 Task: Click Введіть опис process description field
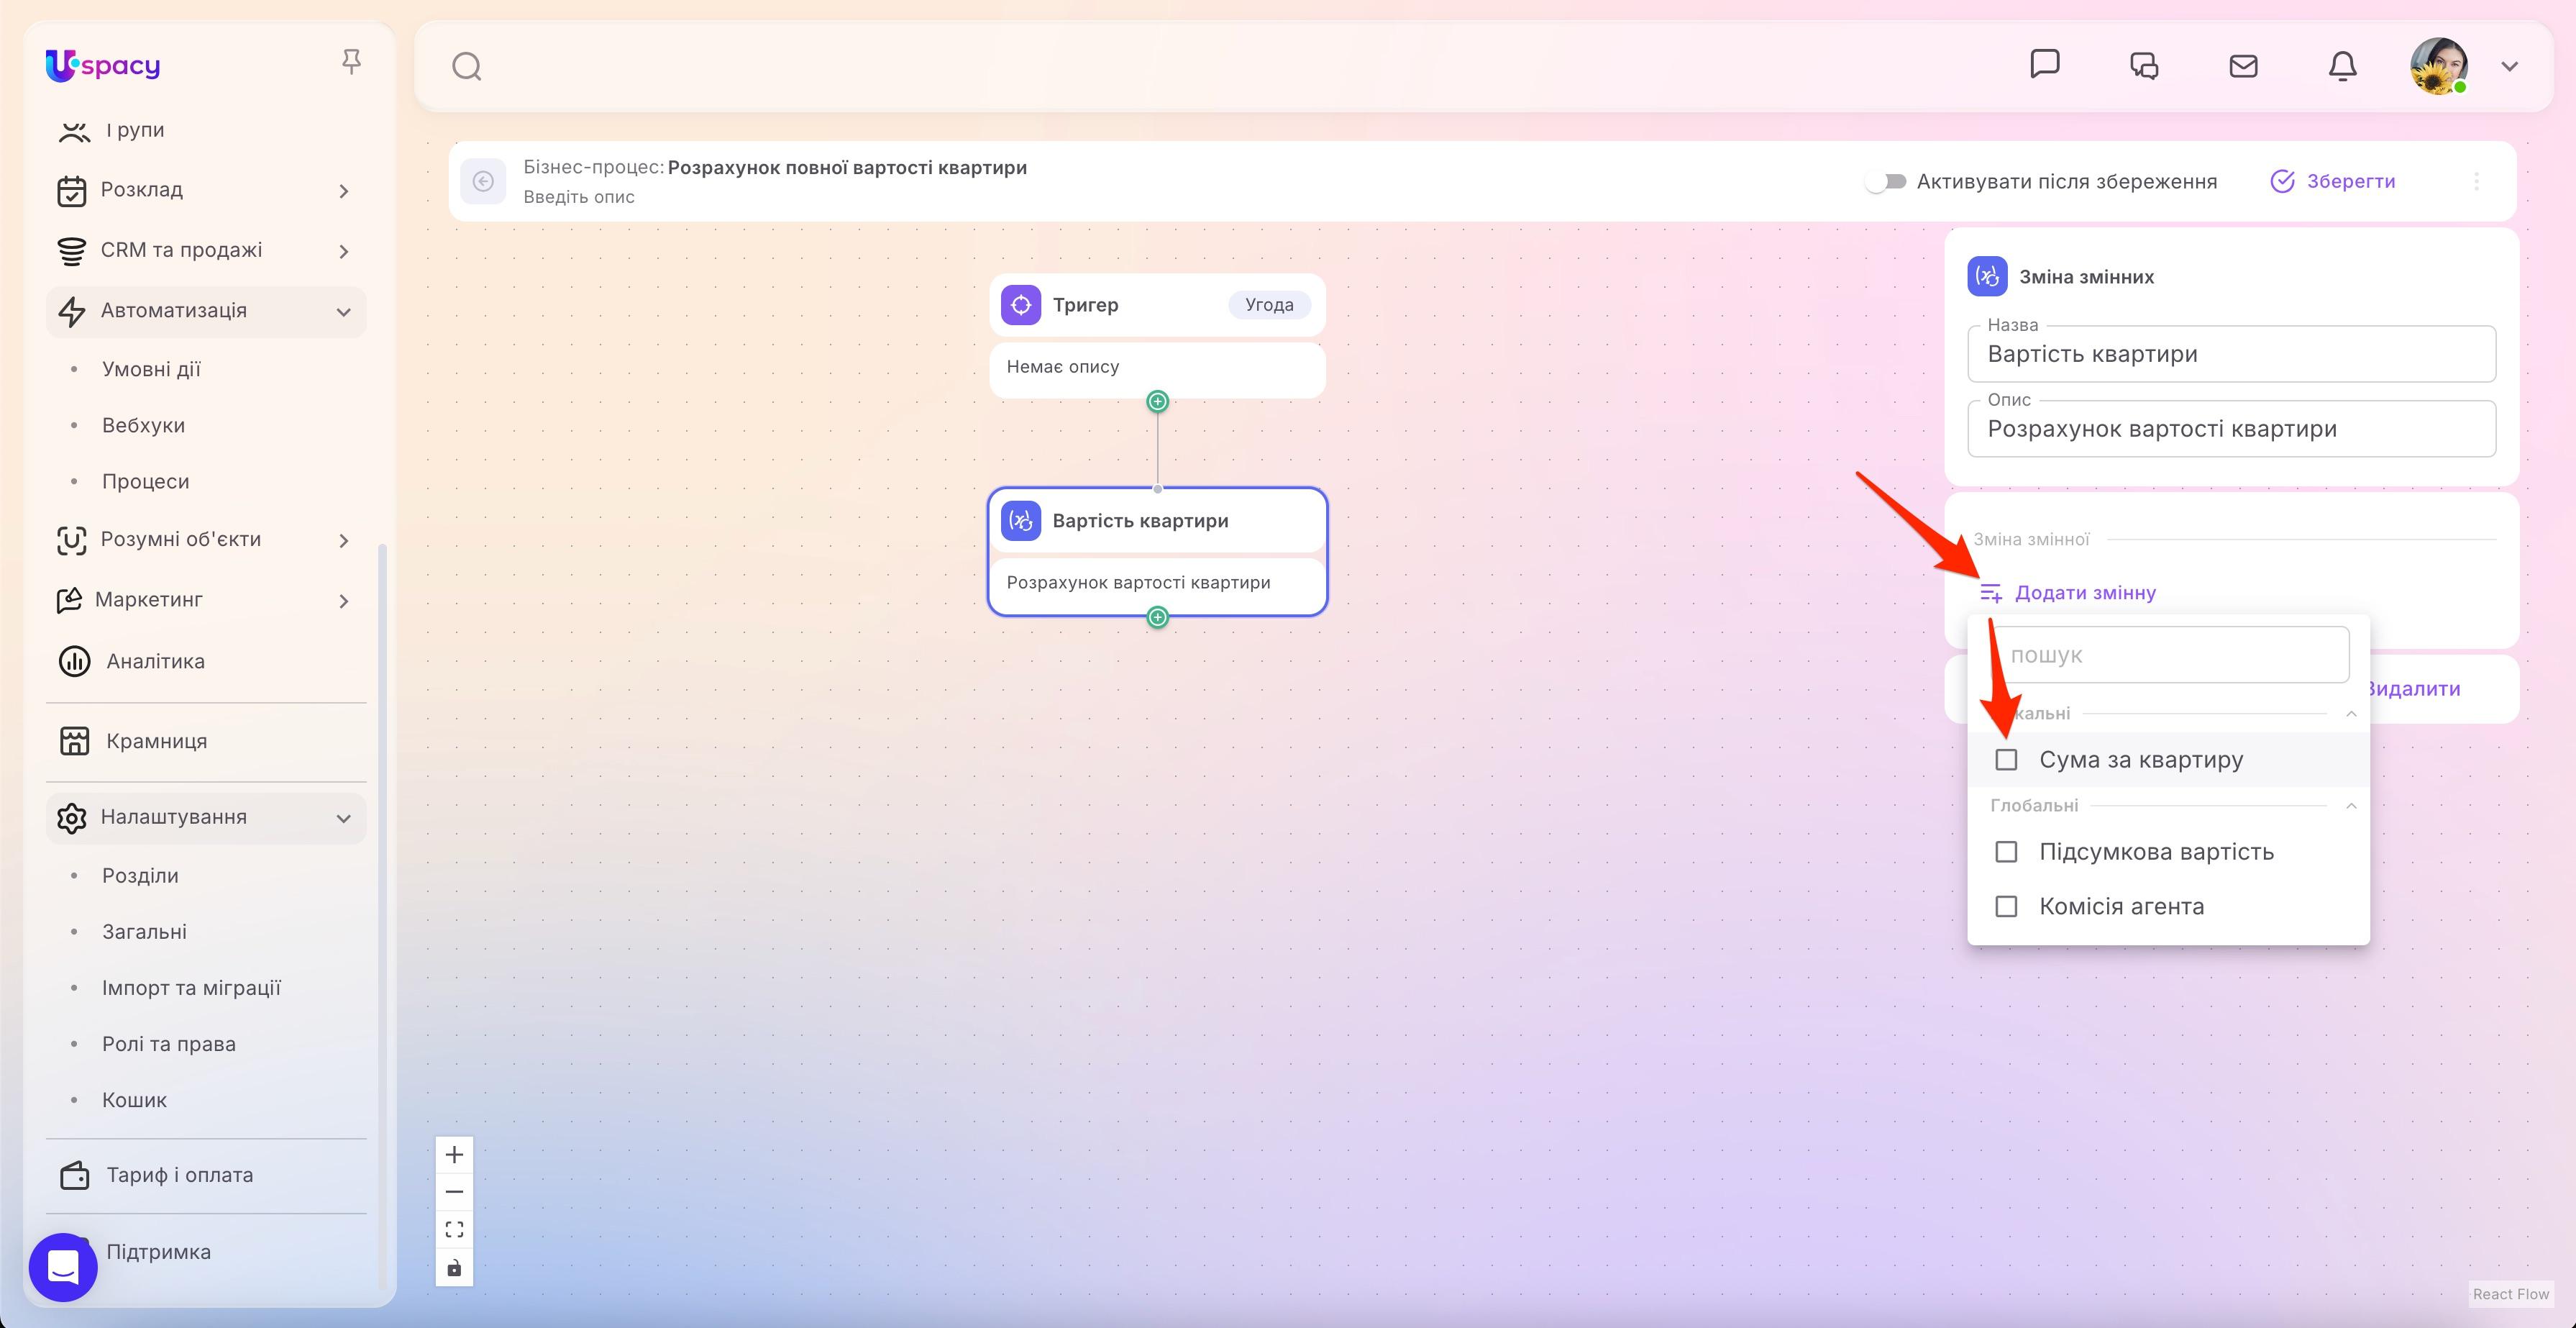click(579, 197)
